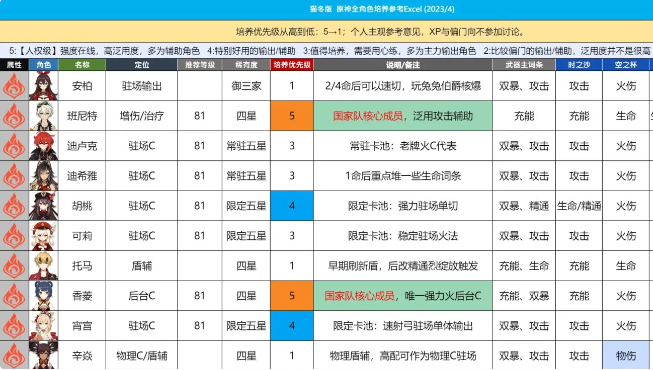Select 迪卢克's character portrait

pyautogui.click(x=43, y=146)
